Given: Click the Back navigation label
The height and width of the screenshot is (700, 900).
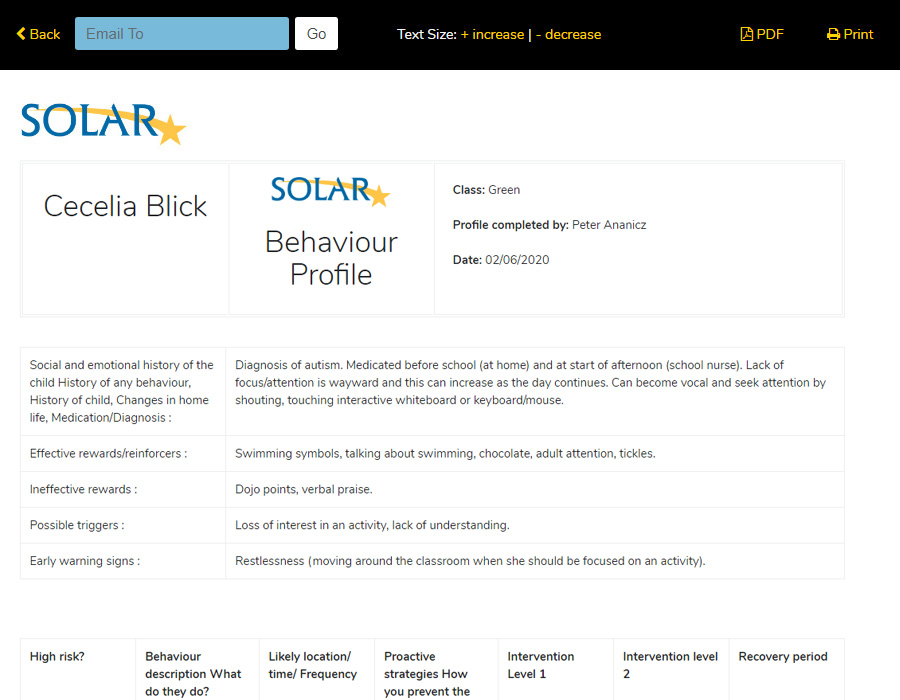Looking at the screenshot, I should pos(43,33).
